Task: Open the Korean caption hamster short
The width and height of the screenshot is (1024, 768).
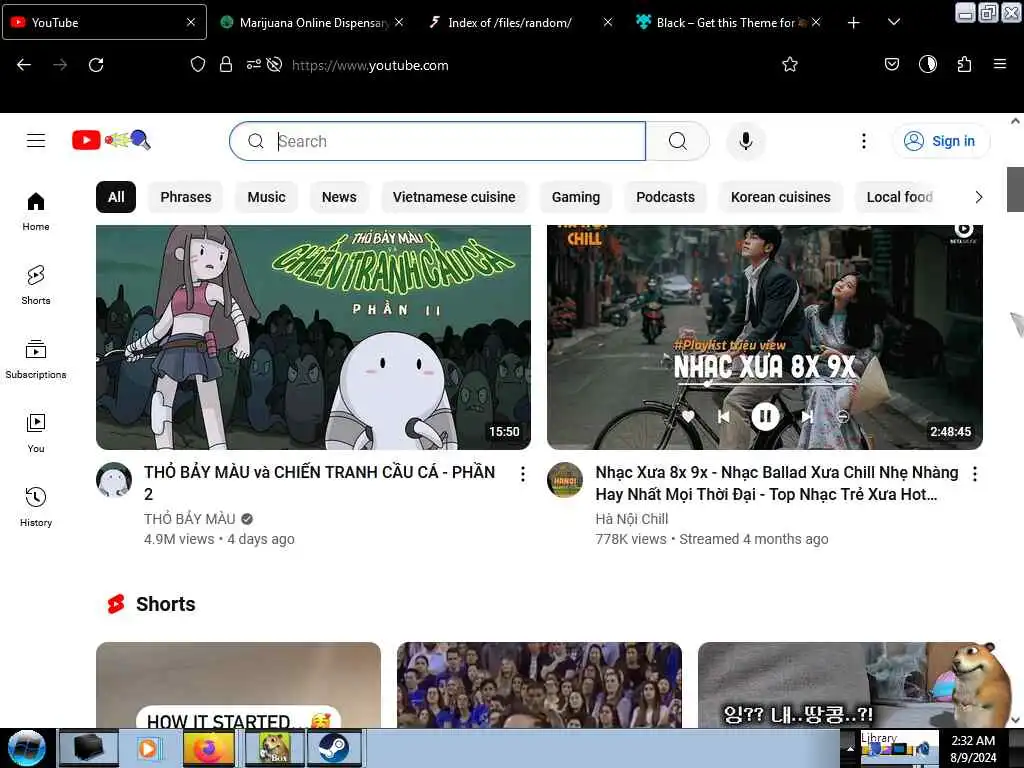Action: tap(840, 685)
